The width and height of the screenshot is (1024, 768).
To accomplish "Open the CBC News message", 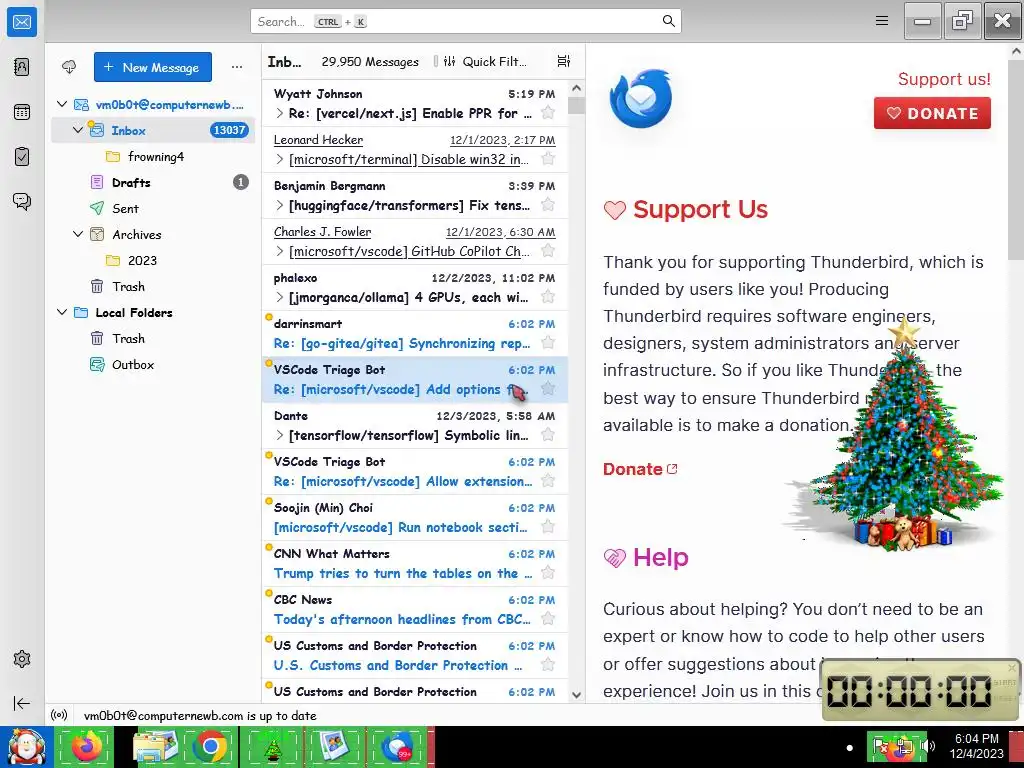I will [415, 609].
